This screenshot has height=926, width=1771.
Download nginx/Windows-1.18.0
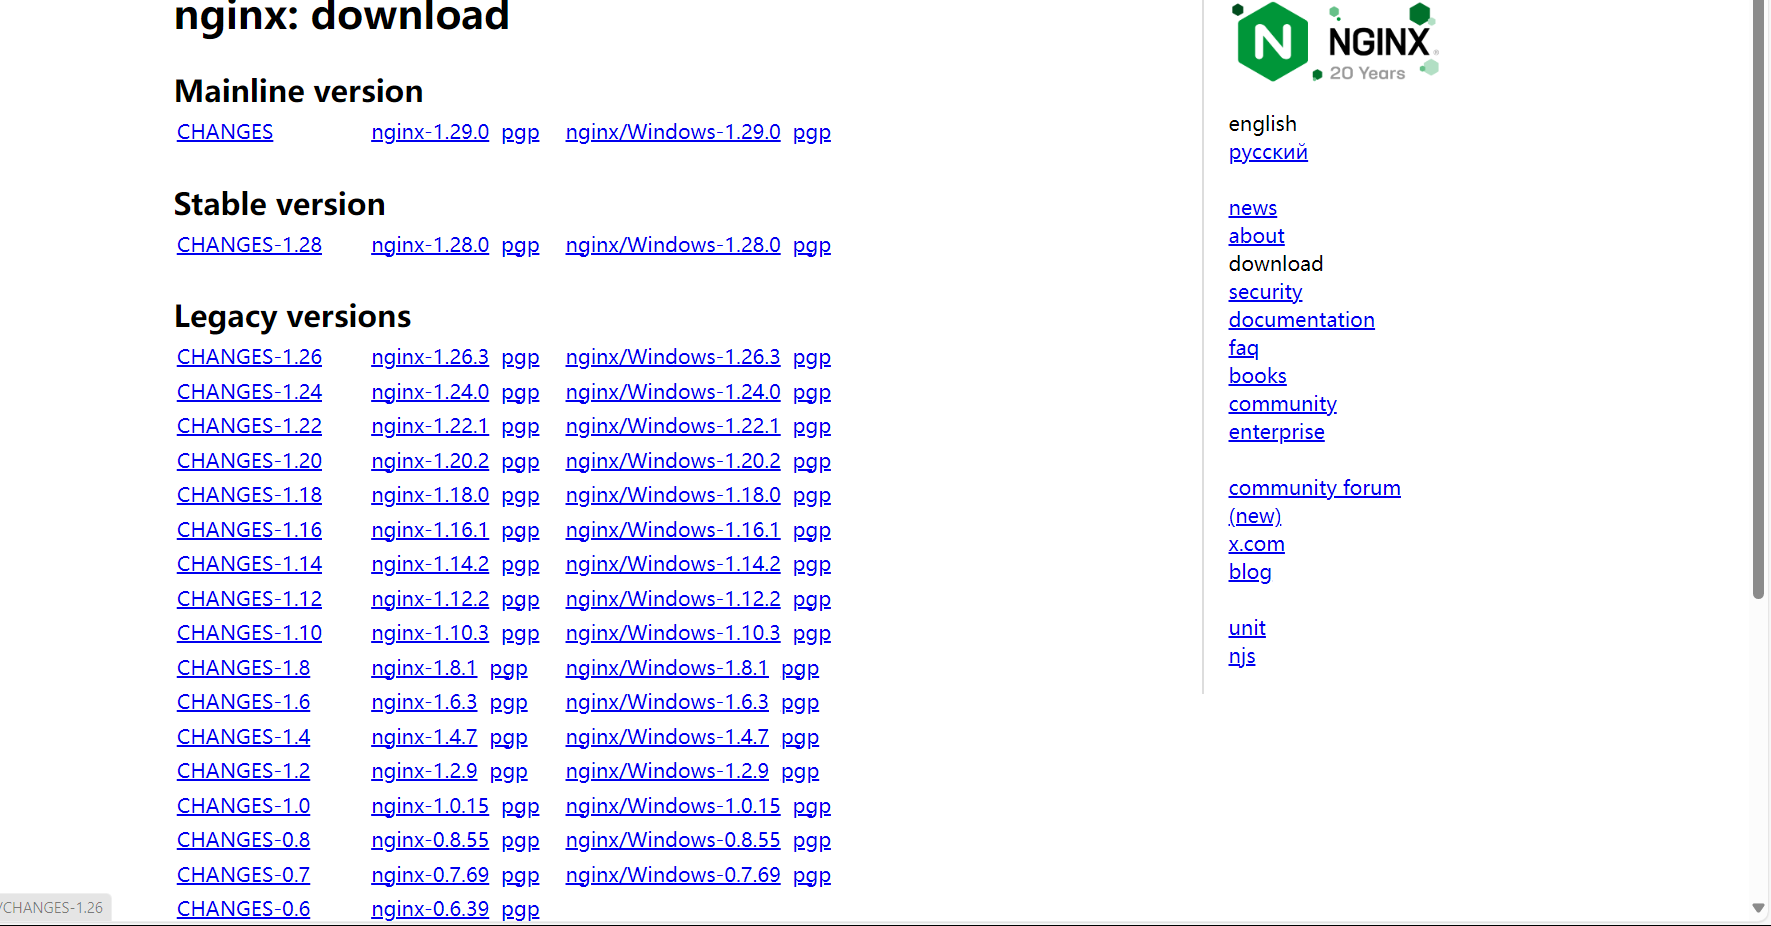tap(673, 495)
